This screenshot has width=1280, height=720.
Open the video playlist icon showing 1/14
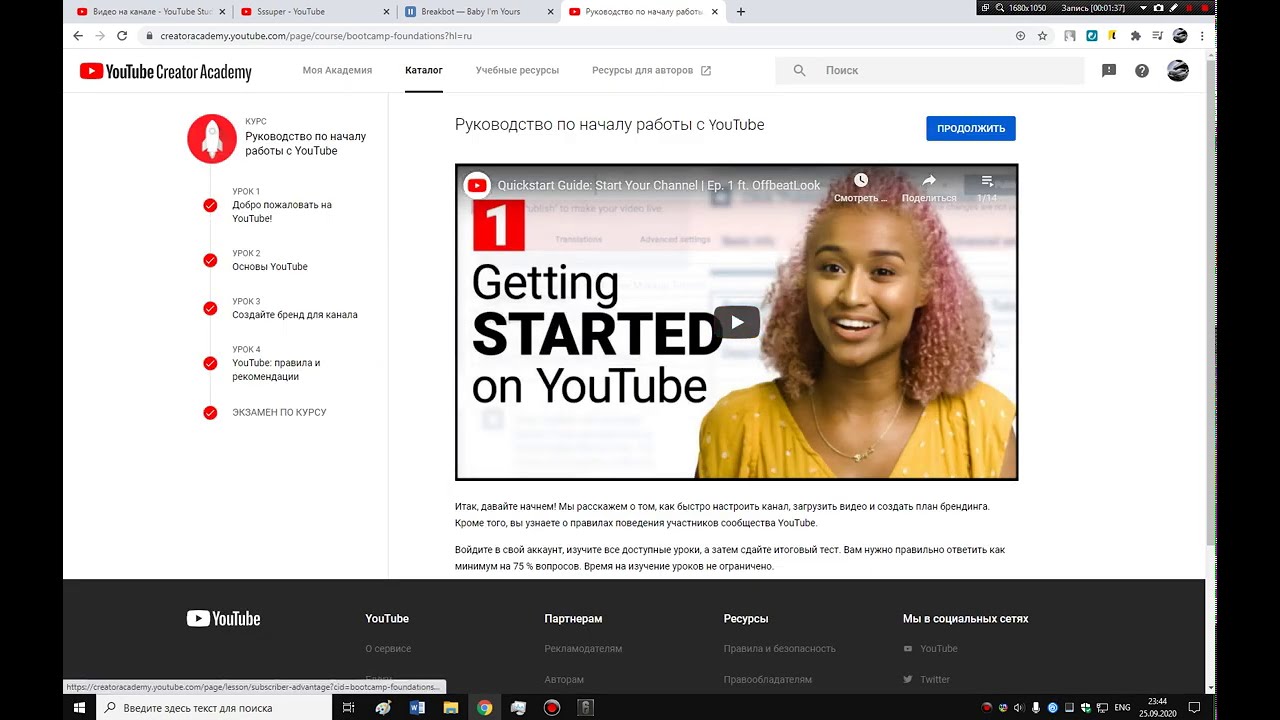pos(987,181)
